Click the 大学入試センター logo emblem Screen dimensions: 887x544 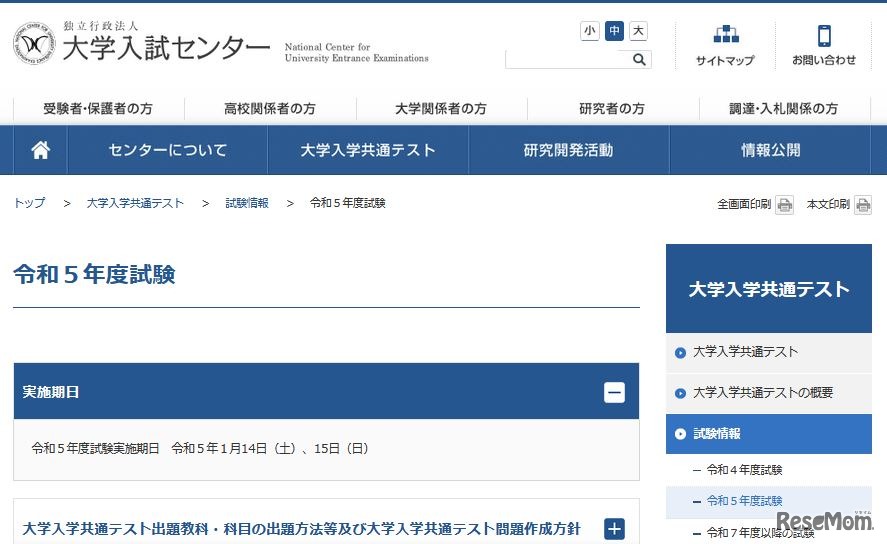tap(34, 43)
